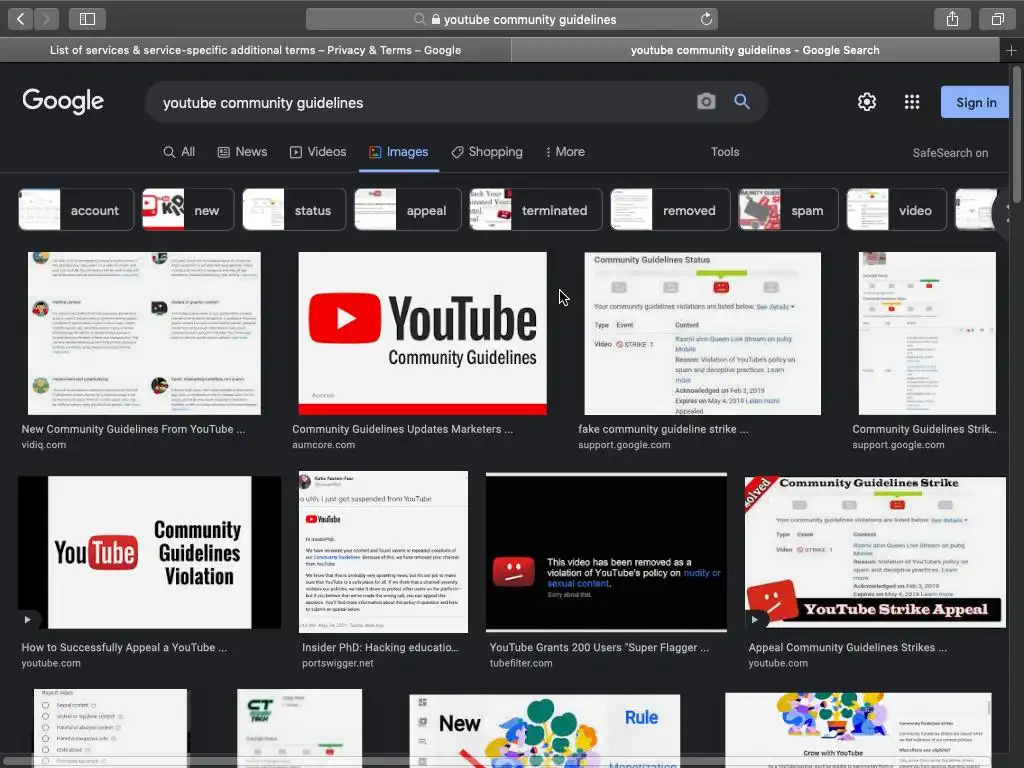Screen dimensions: 1024x768
Task: Filter by the account chip
Action: point(76,210)
